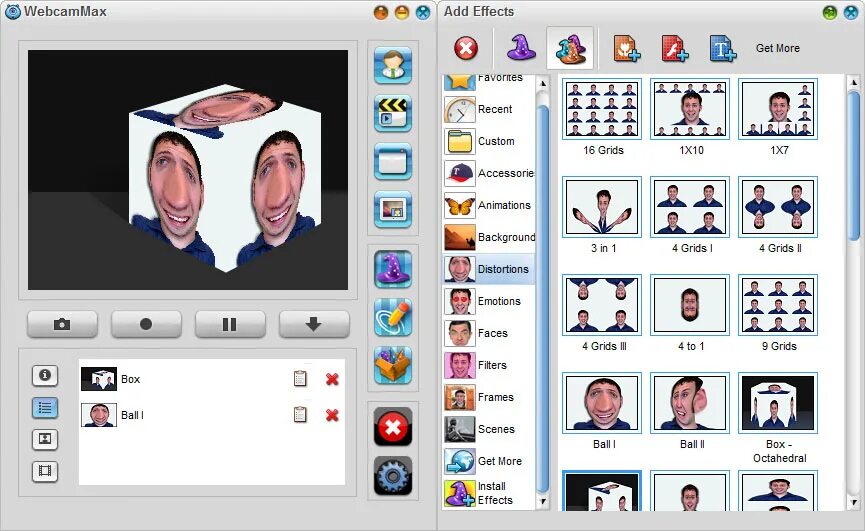Select the screen capture window icon
This screenshot has width=865, height=531.
coord(393,162)
